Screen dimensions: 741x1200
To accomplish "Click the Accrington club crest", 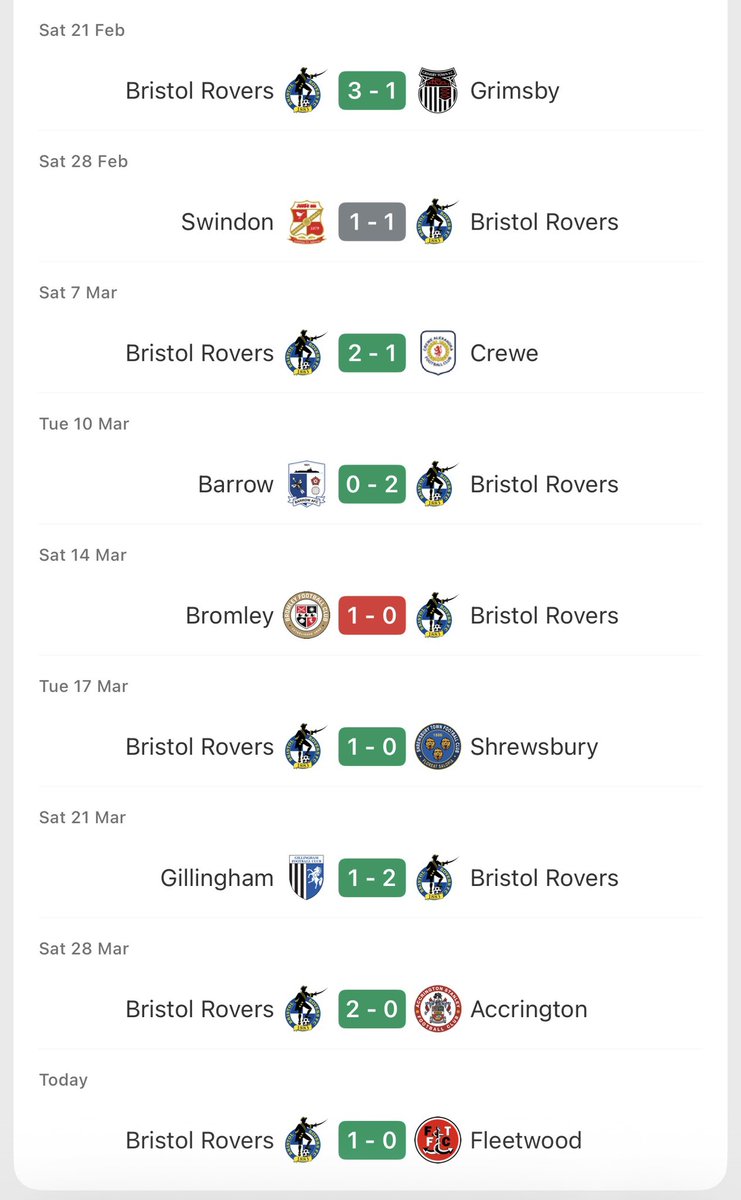I will [437, 1009].
